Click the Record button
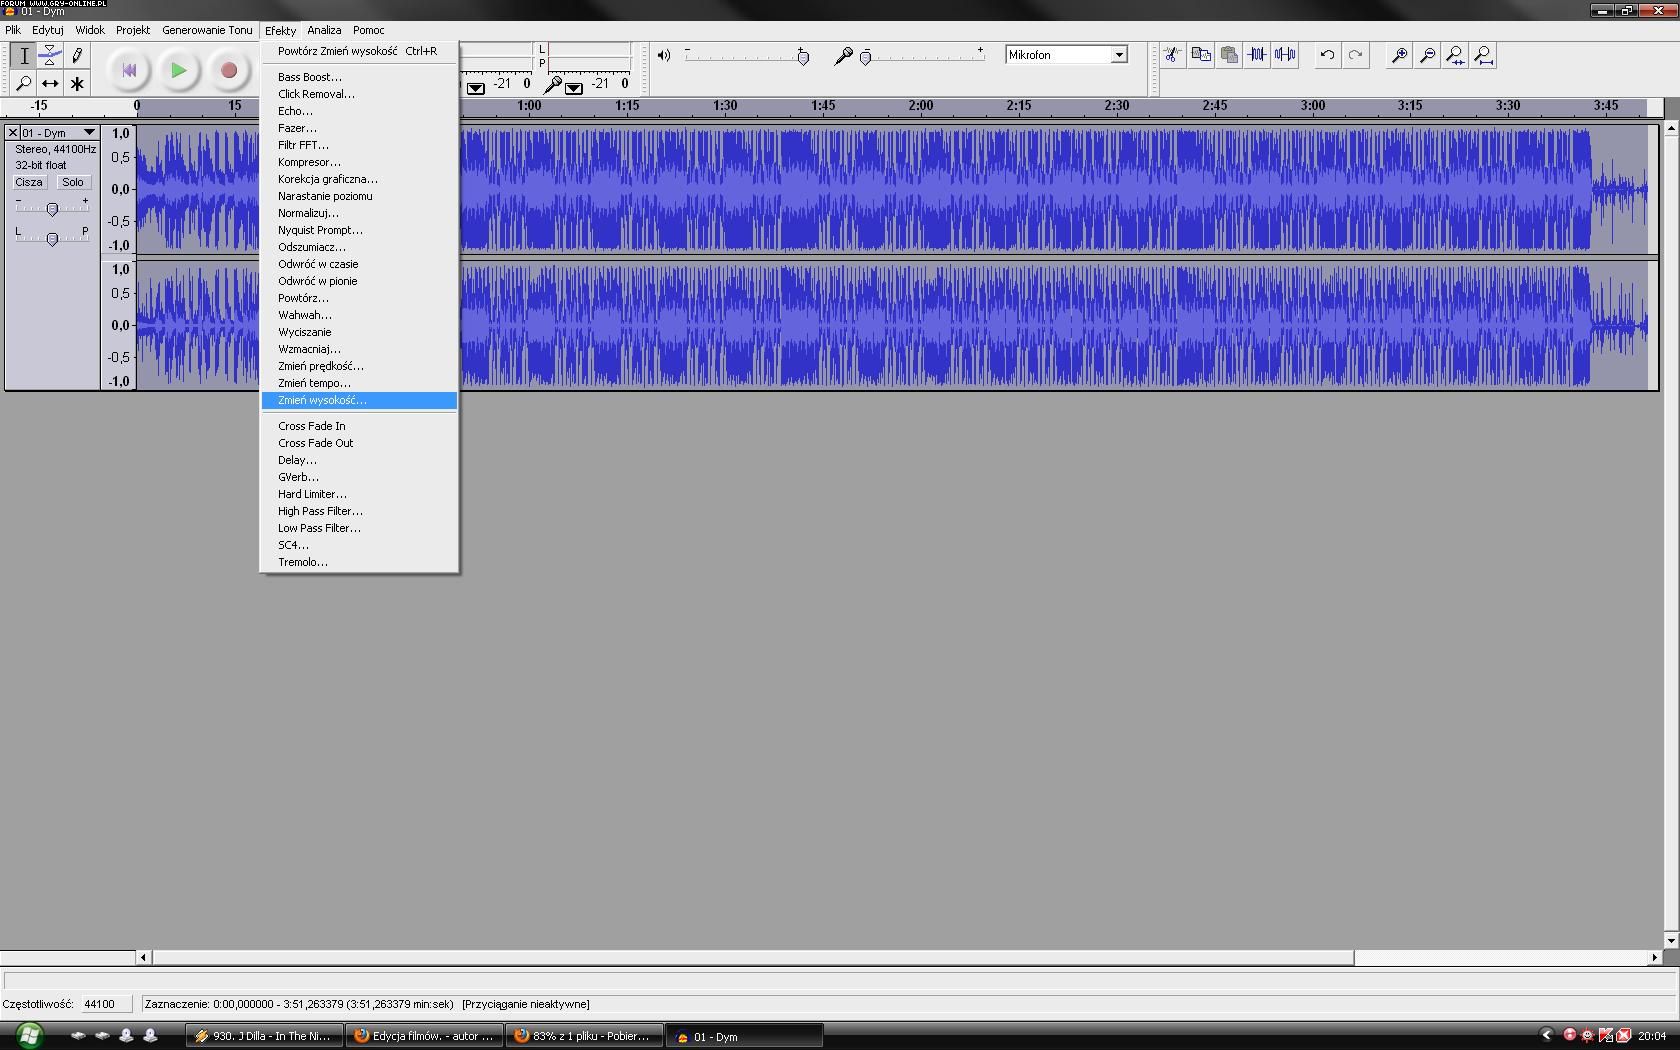This screenshot has width=1680, height=1050. 229,70
